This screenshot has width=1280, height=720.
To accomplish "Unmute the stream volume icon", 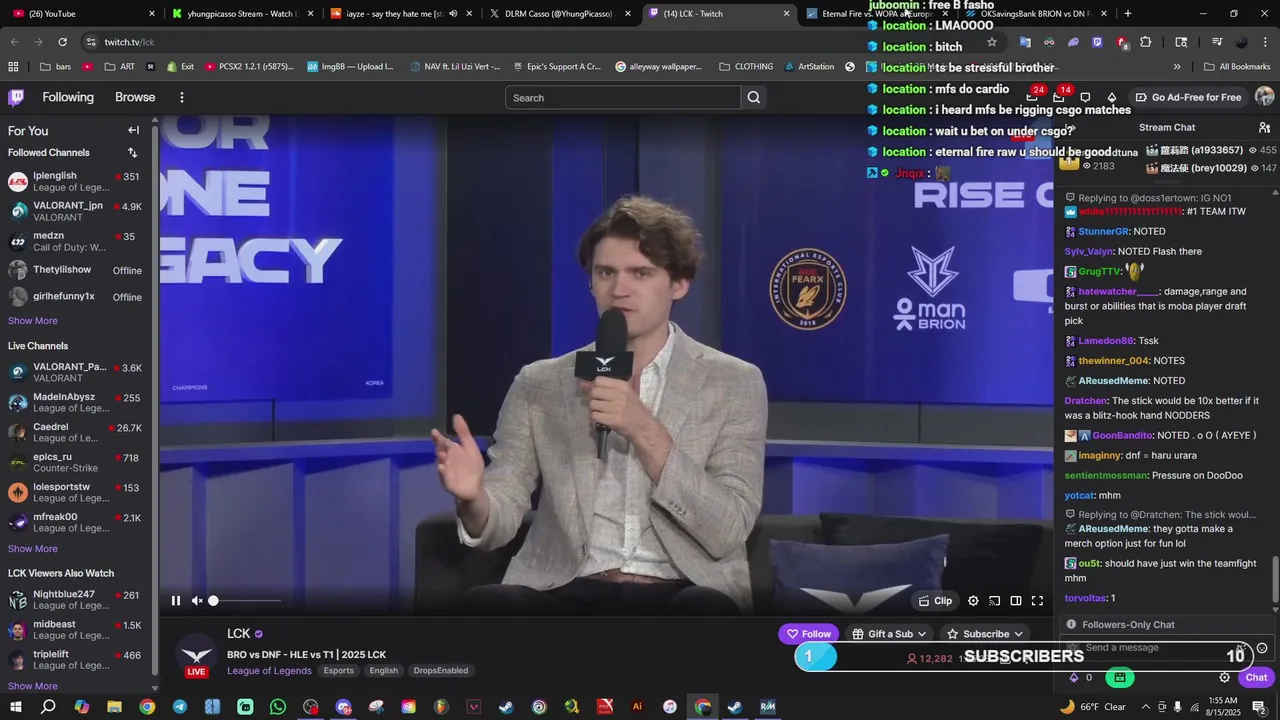I will 197,601.
